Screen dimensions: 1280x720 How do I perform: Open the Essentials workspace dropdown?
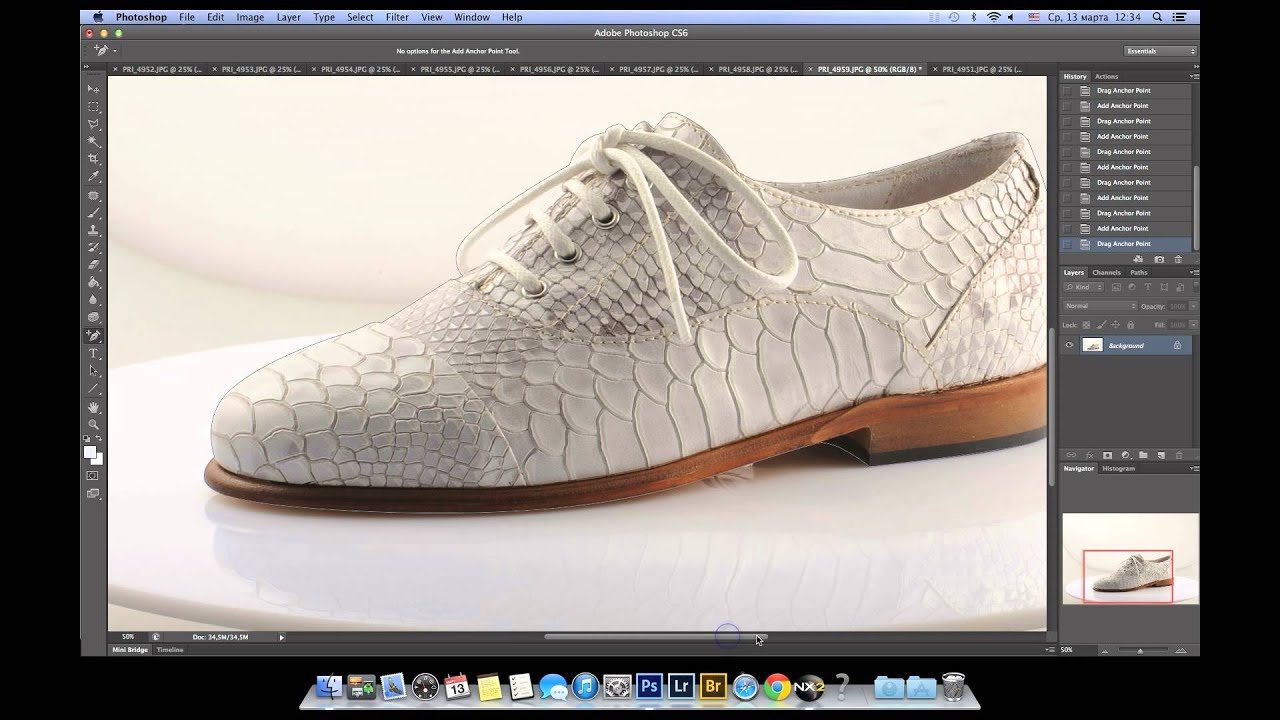click(x=1161, y=51)
